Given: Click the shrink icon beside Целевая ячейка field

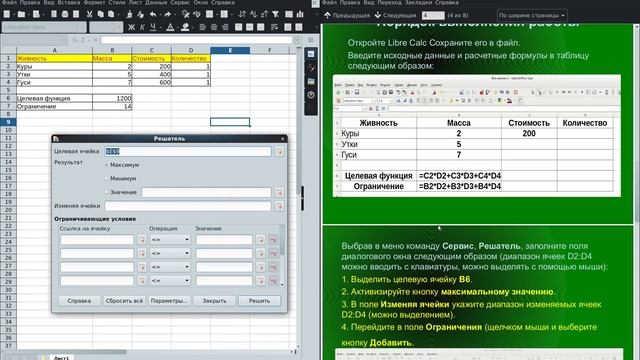Looking at the screenshot, I should (279, 151).
